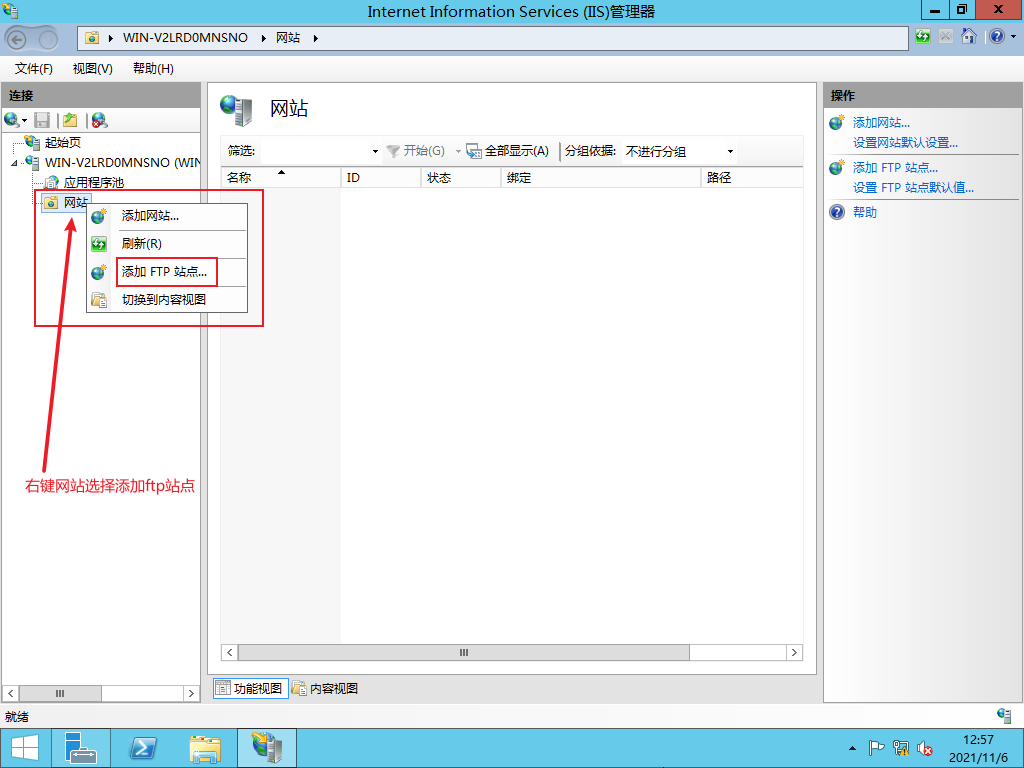Click 设置网站默认设置... link

click(x=905, y=142)
